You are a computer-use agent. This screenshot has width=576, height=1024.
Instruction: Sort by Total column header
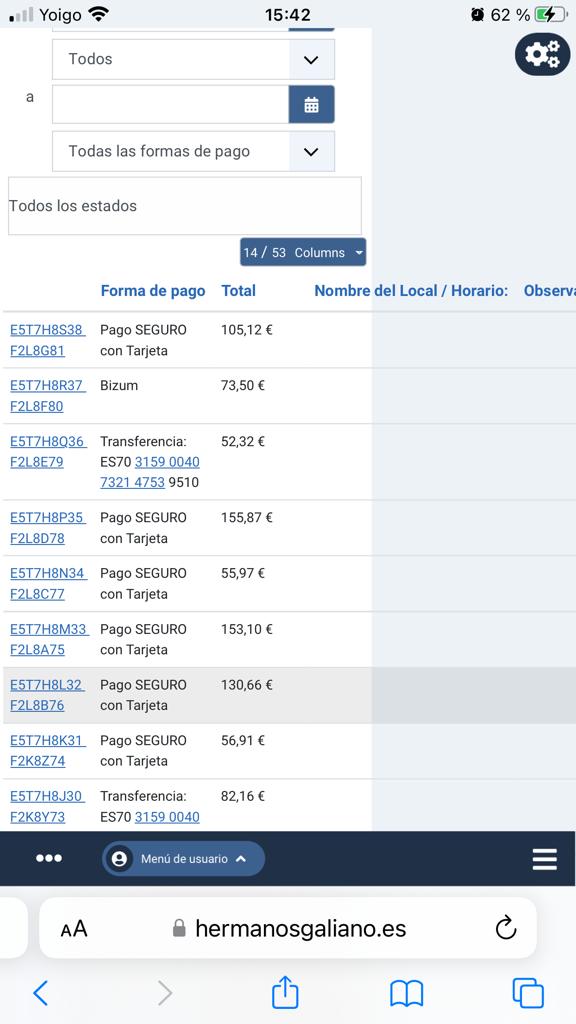[238, 291]
